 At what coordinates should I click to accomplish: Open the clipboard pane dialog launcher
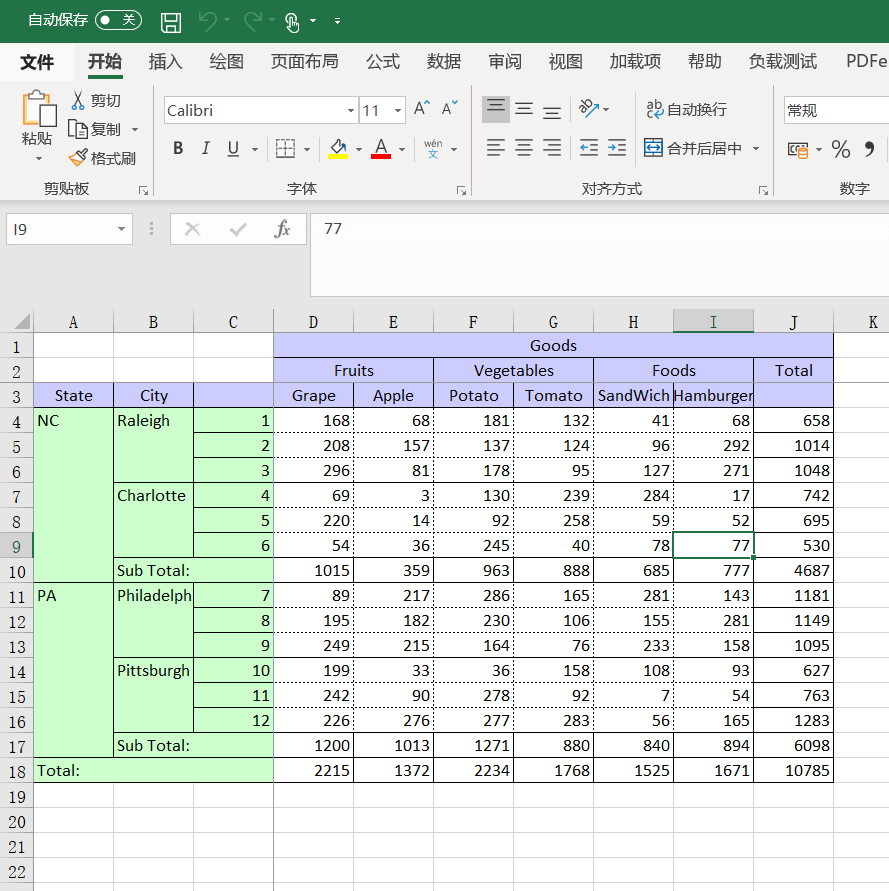(143, 191)
